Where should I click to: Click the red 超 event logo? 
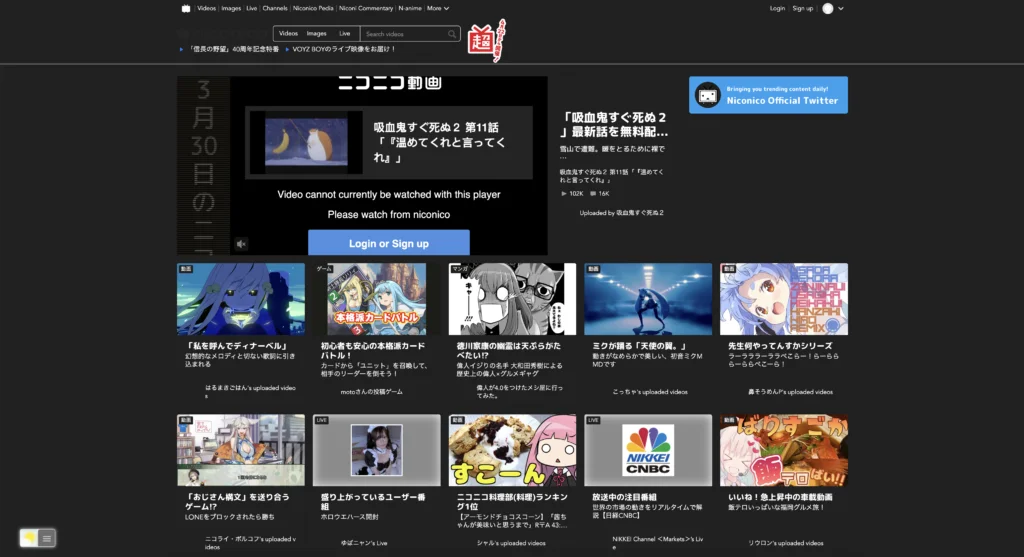pyautogui.click(x=486, y=41)
